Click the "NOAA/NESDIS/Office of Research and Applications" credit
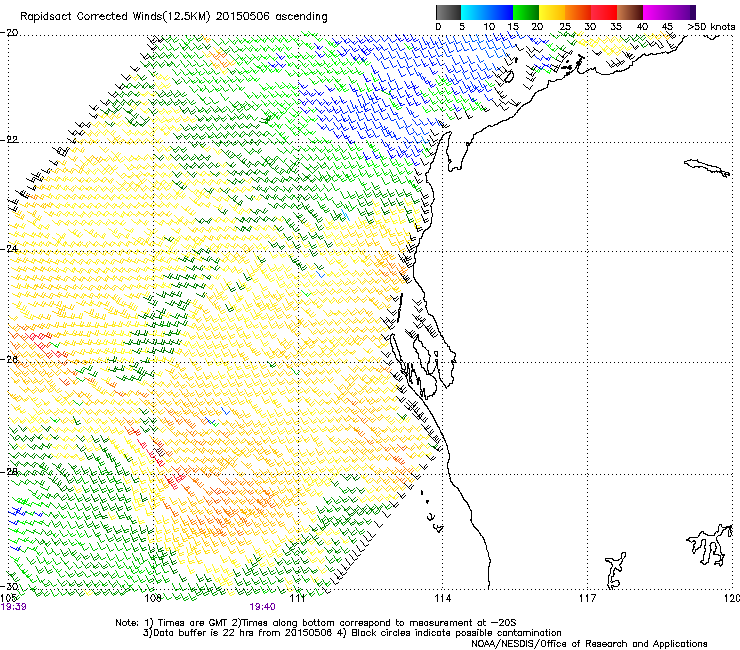 click(x=589, y=644)
